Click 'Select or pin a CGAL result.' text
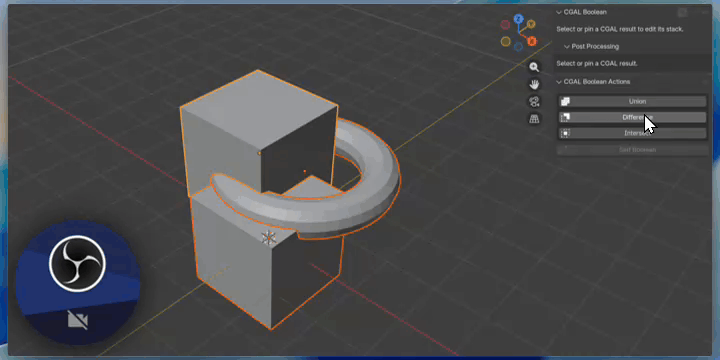The height and width of the screenshot is (360, 720). click(x=597, y=64)
